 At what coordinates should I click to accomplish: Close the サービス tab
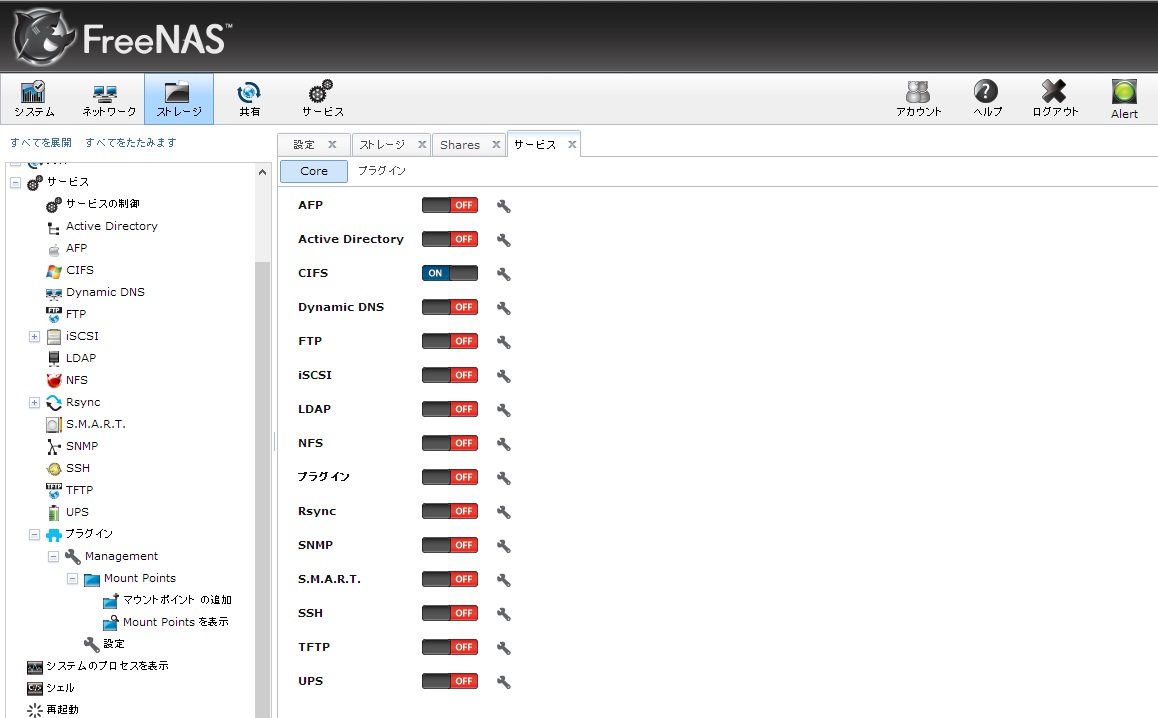572,145
